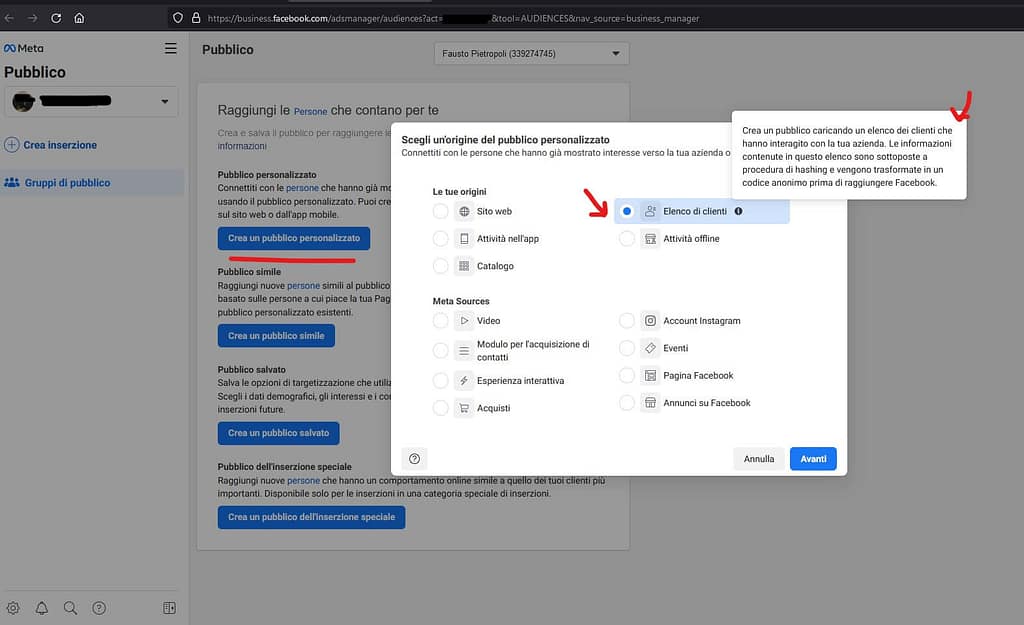The height and width of the screenshot is (625, 1024).
Task: Select the Esperienza interattiva radio button
Action: (441, 381)
